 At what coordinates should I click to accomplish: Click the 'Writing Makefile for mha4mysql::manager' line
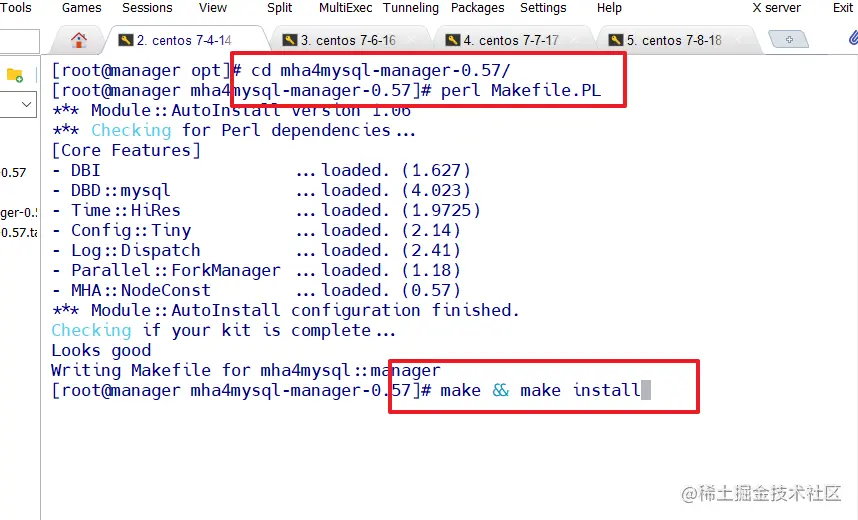coord(246,371)
